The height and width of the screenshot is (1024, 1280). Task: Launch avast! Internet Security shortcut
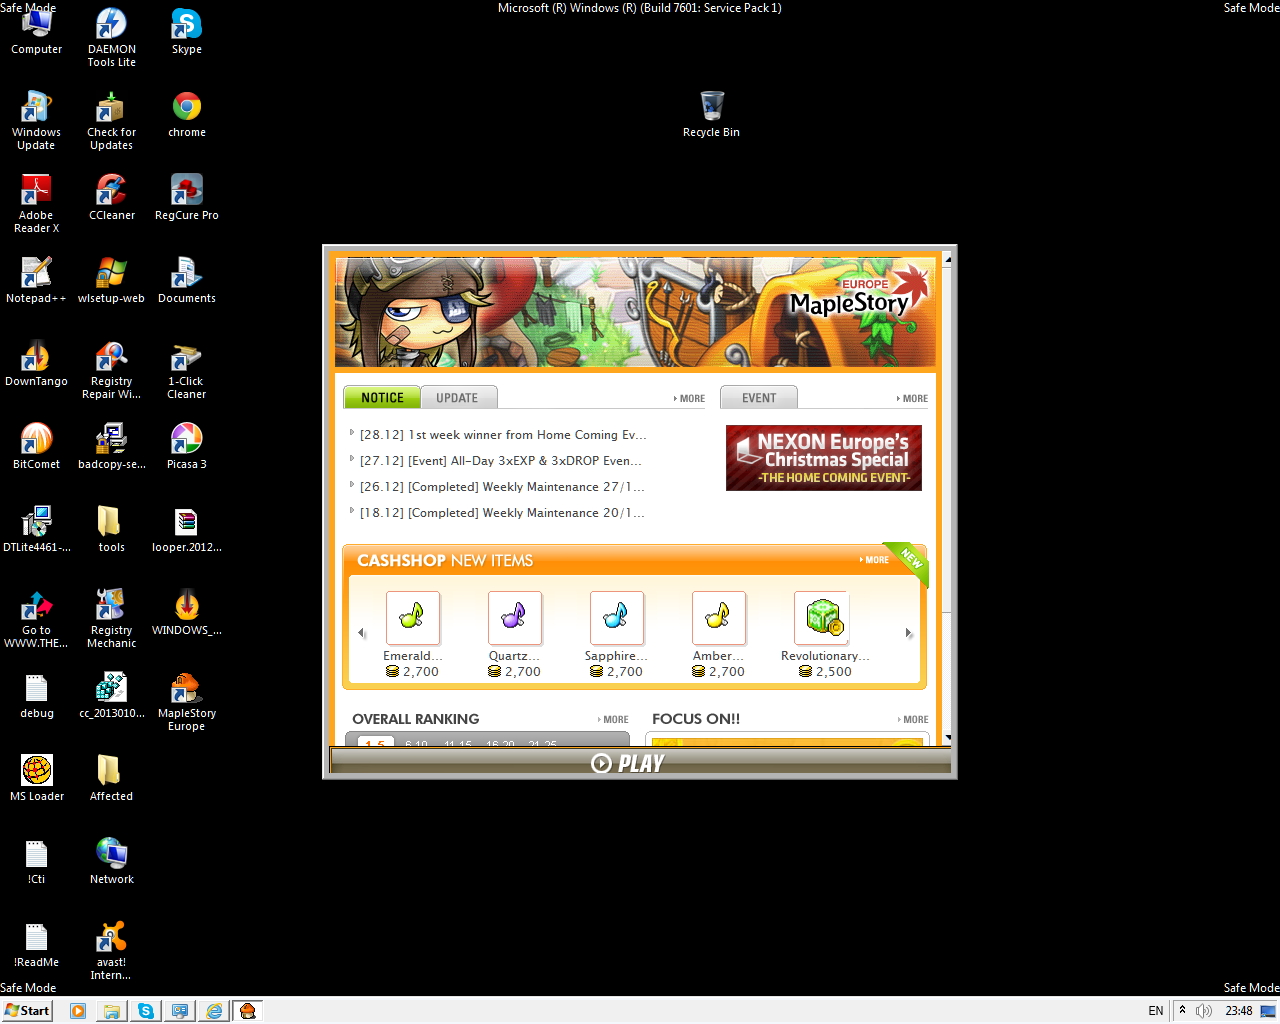(x=111, y=951)
